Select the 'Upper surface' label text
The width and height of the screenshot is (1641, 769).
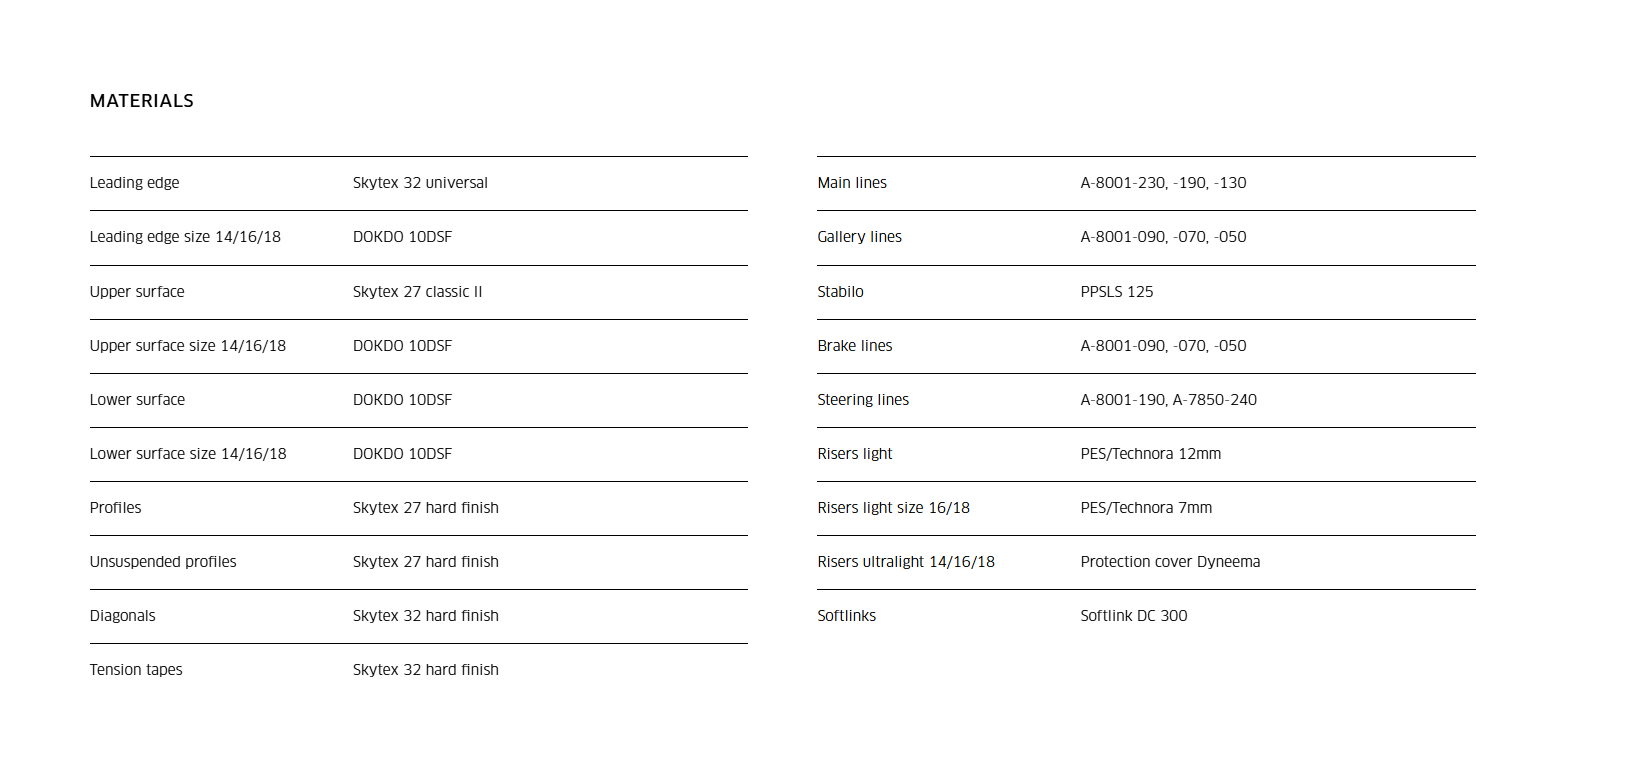[x=137, y=292]
